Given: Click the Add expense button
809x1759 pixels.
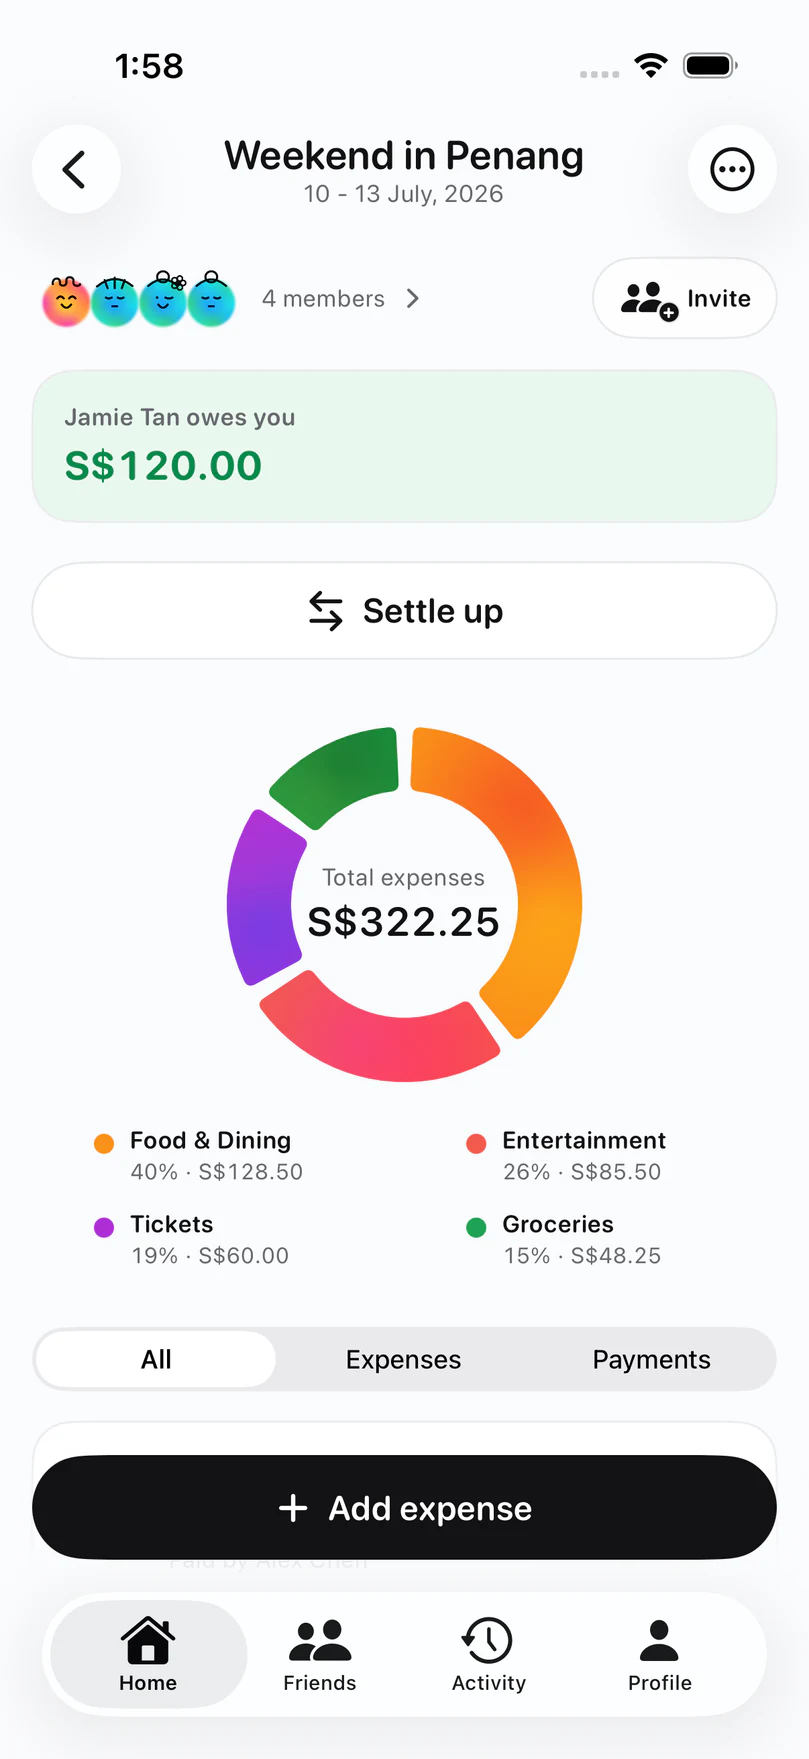Looking at the screenshot, I should pyautogui.click(x=404, y=1507).
